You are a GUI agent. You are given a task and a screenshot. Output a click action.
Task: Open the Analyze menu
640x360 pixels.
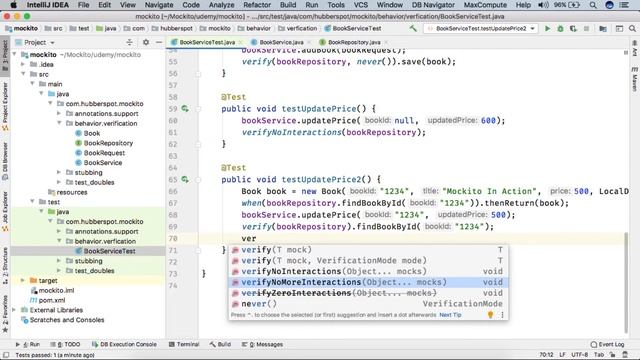pos(221,5)
